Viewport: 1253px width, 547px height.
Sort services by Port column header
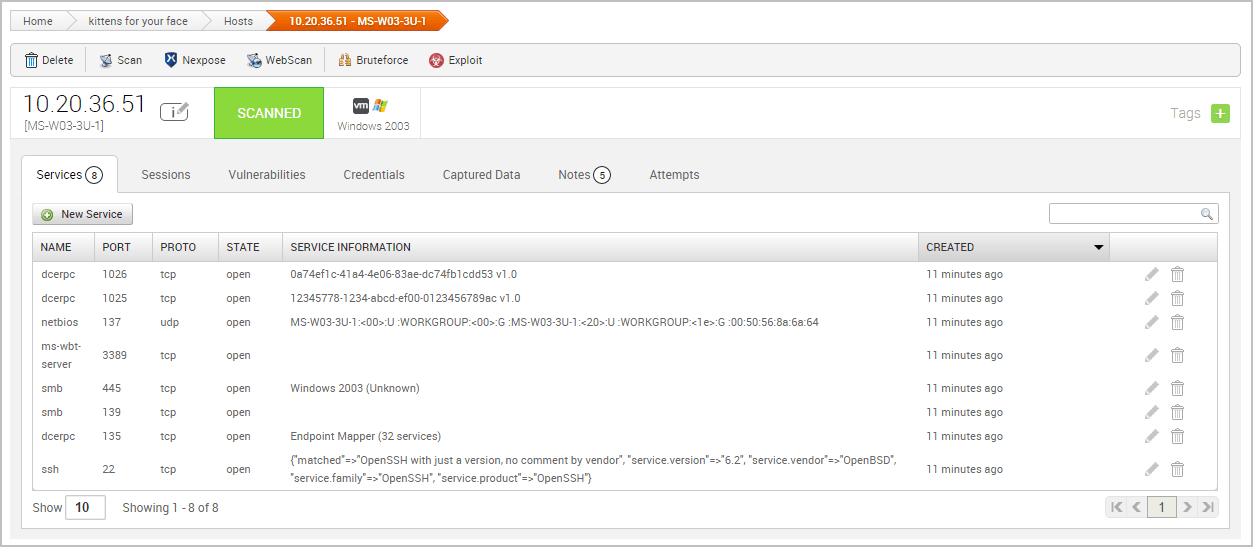[116, 247]
